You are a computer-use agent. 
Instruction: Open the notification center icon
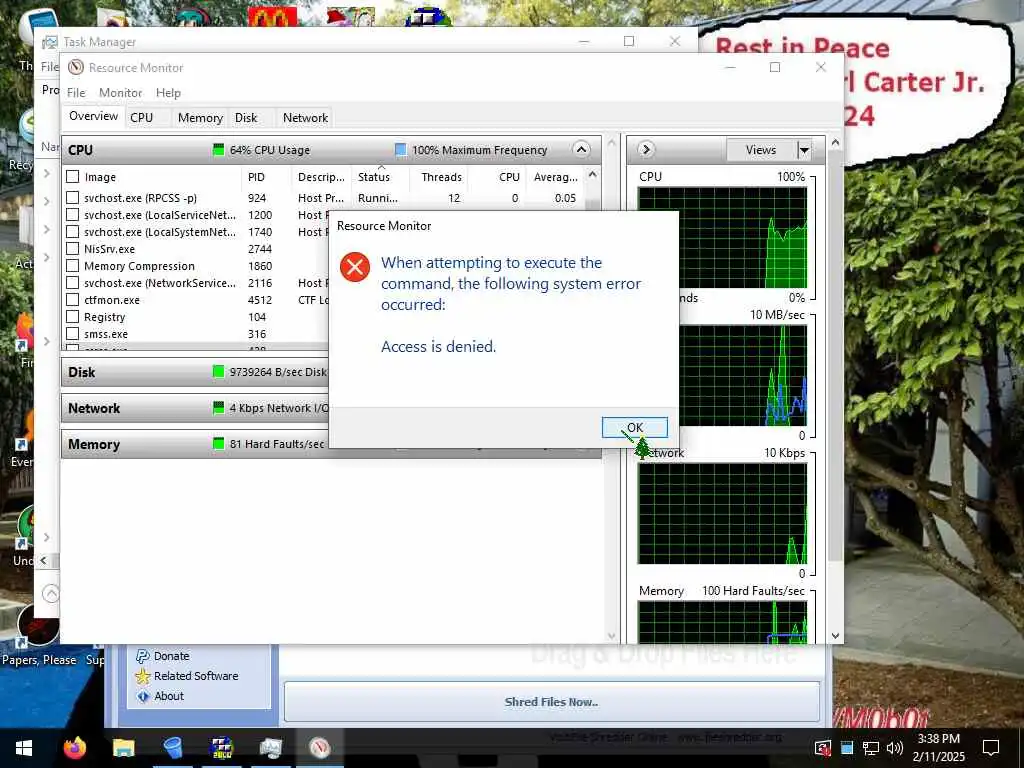click(991, 748)
